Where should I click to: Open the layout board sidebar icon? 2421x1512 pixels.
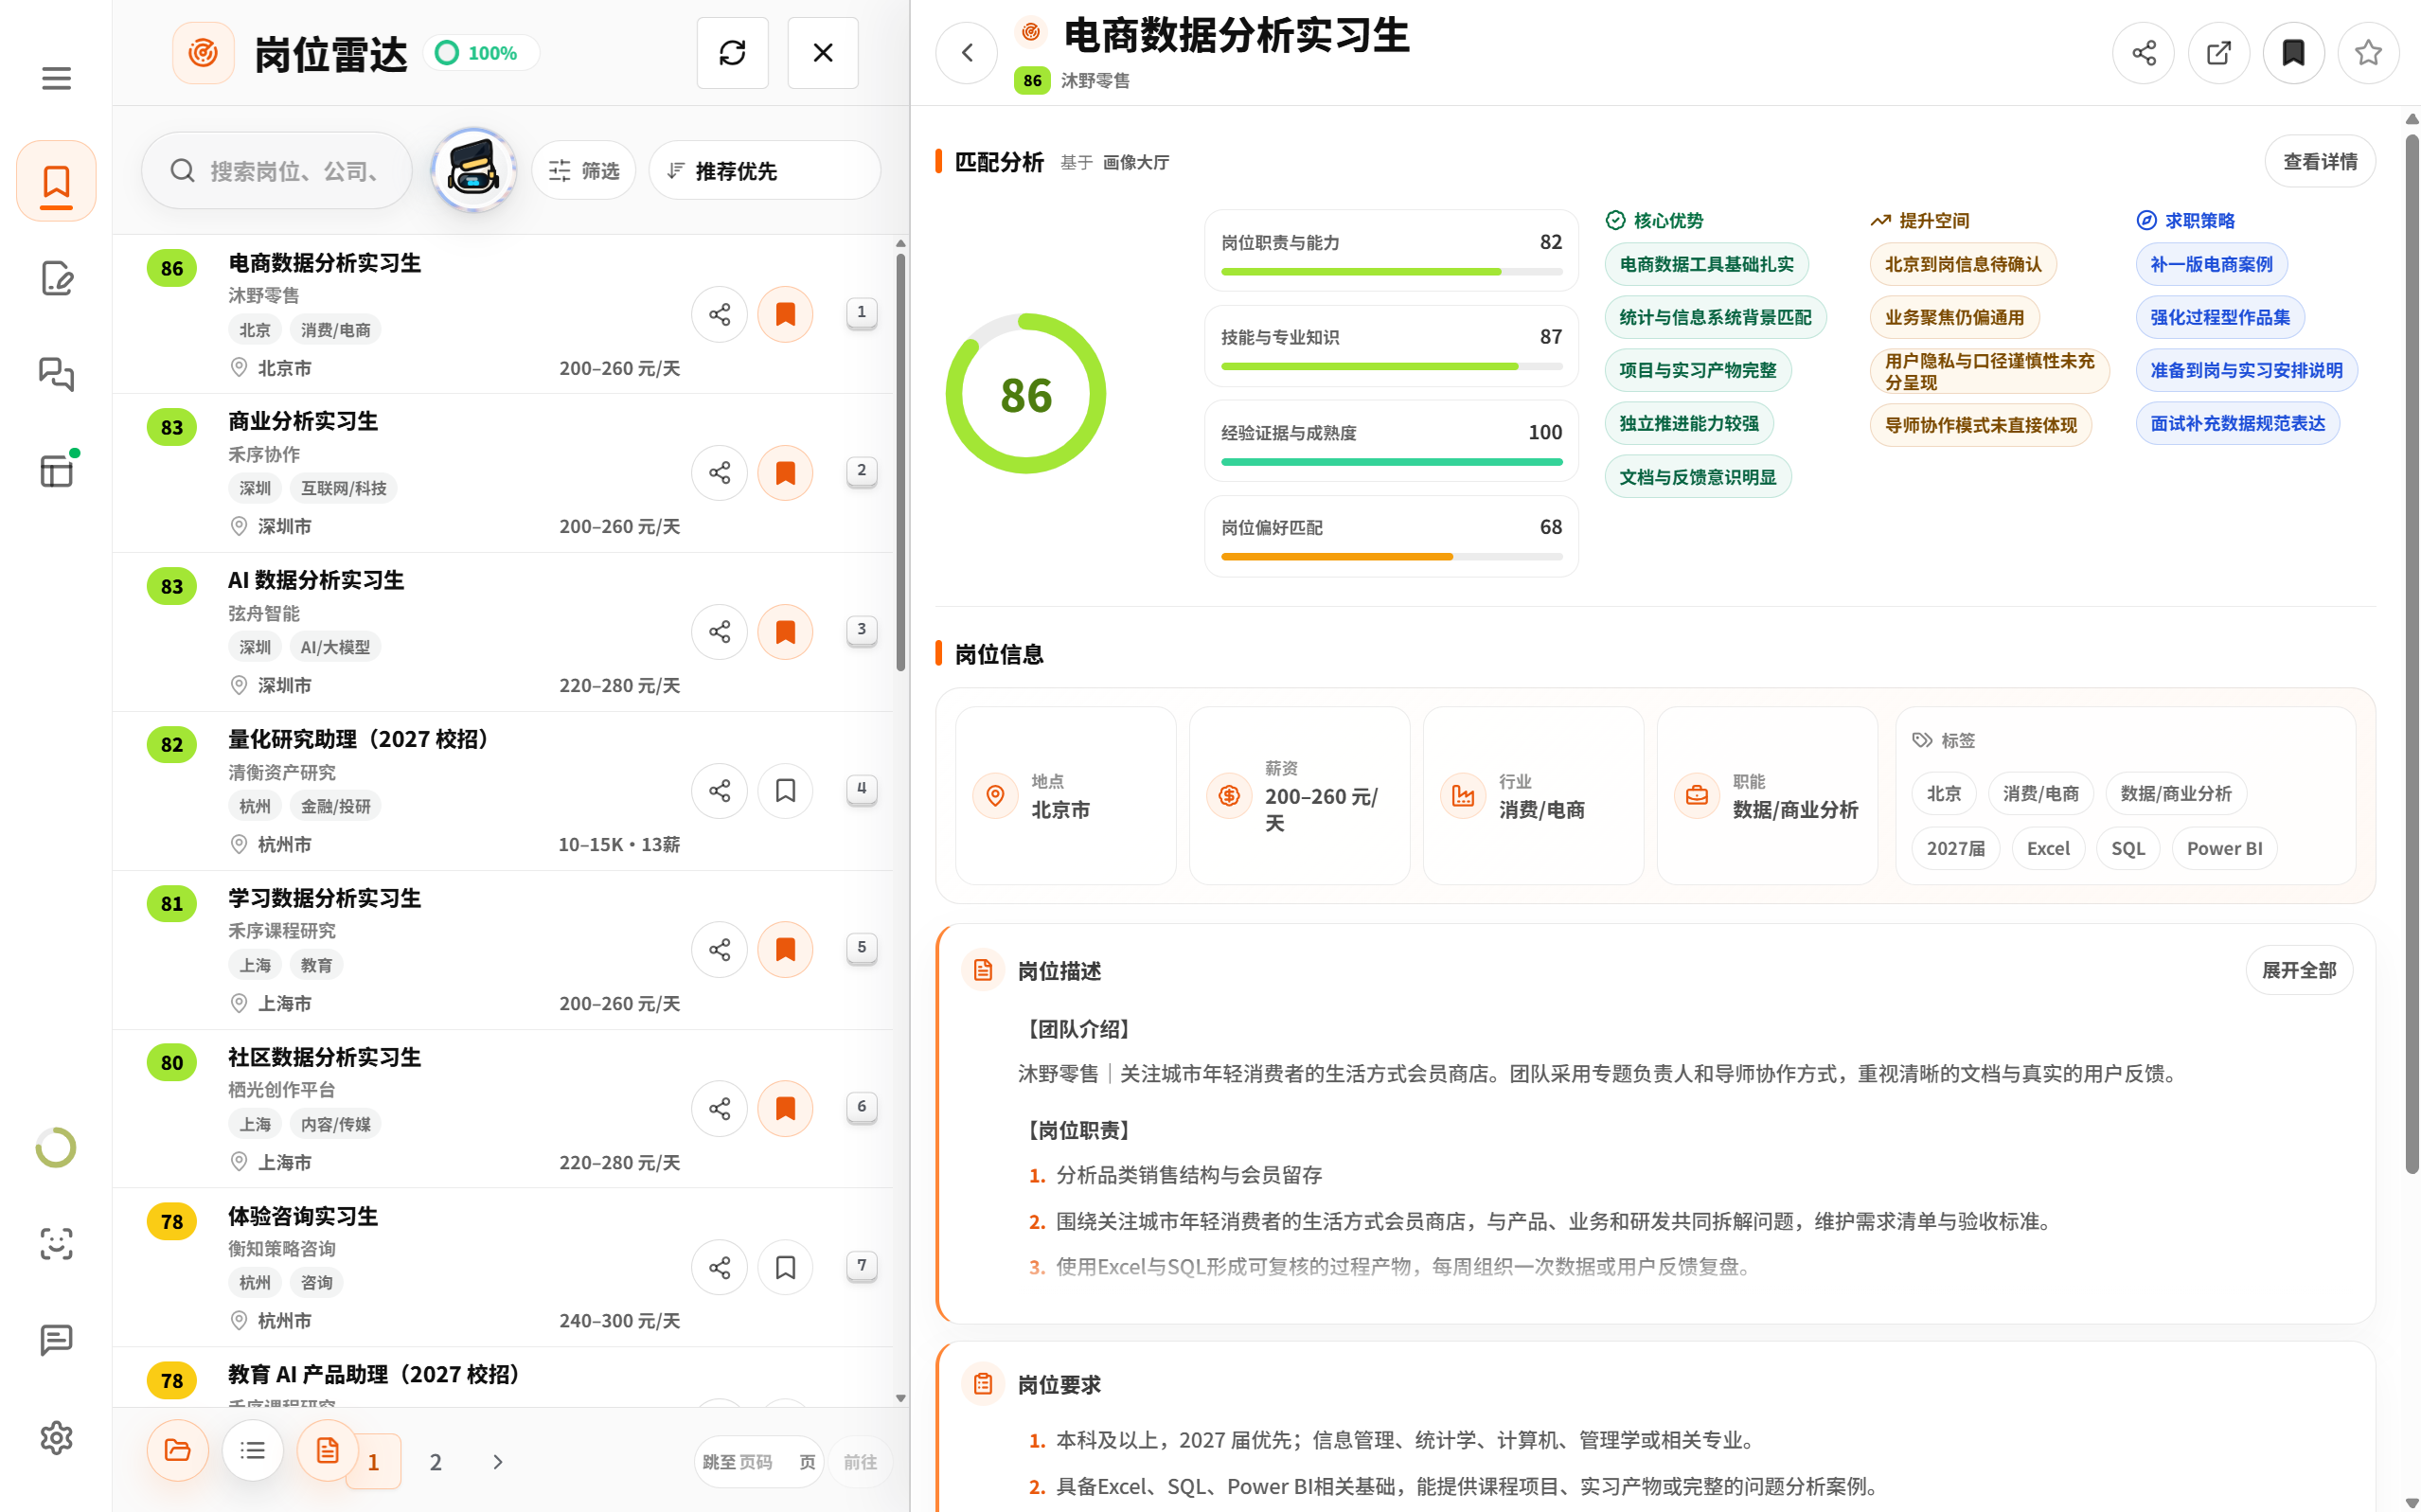pos(56,470)
